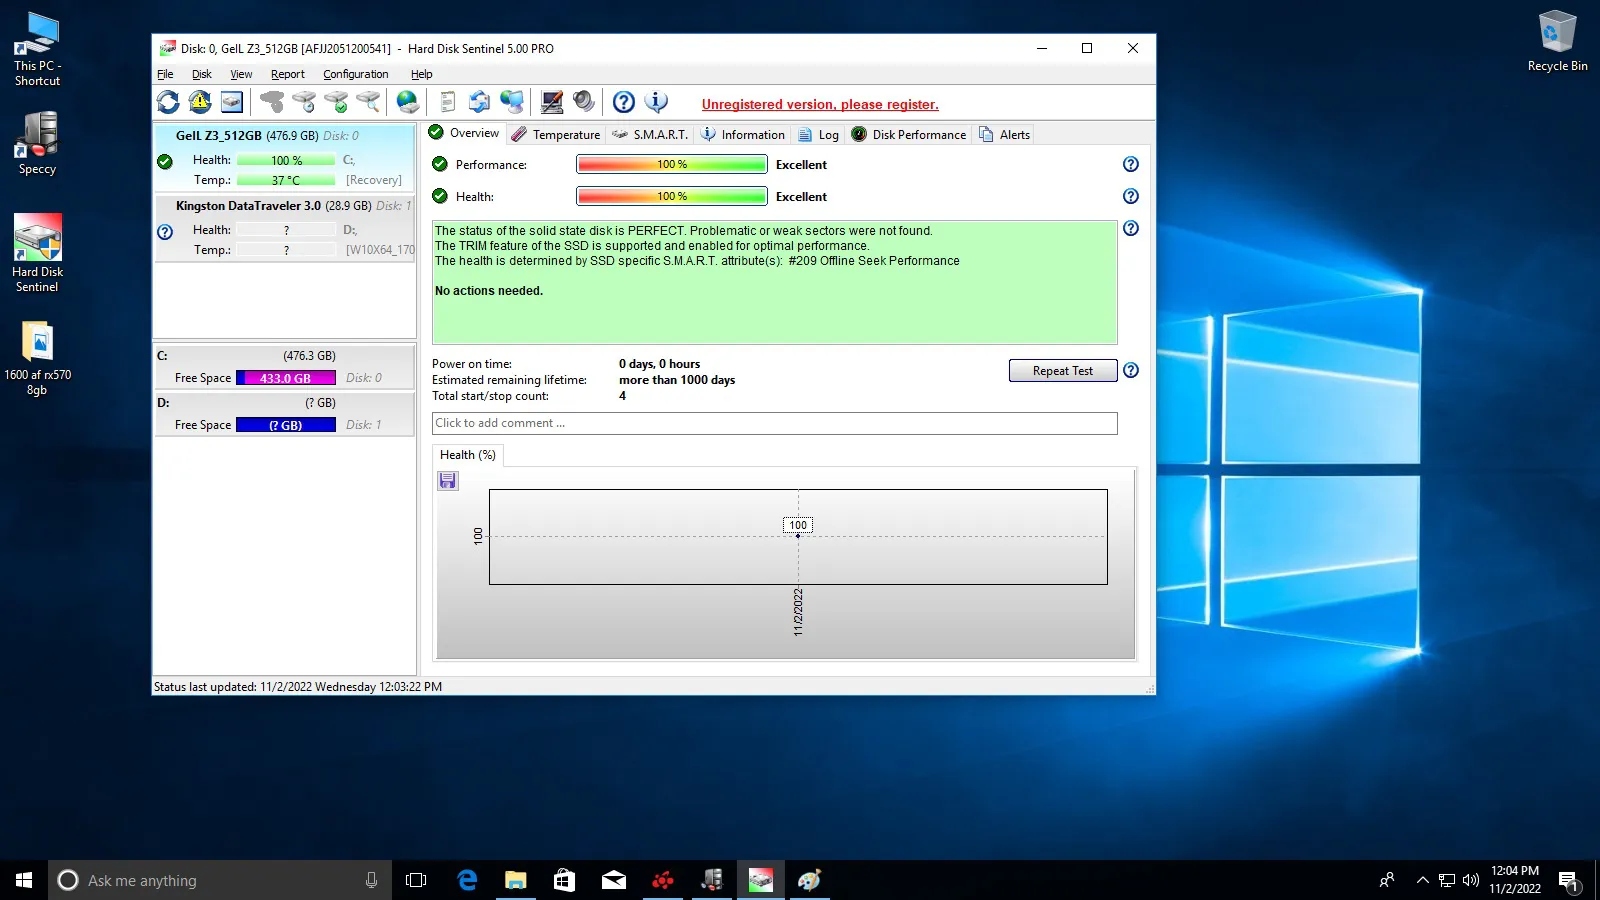Click the disk with magnifier toolbar icon
Screen dimensions: 1600x900
(x=368, y=102)
